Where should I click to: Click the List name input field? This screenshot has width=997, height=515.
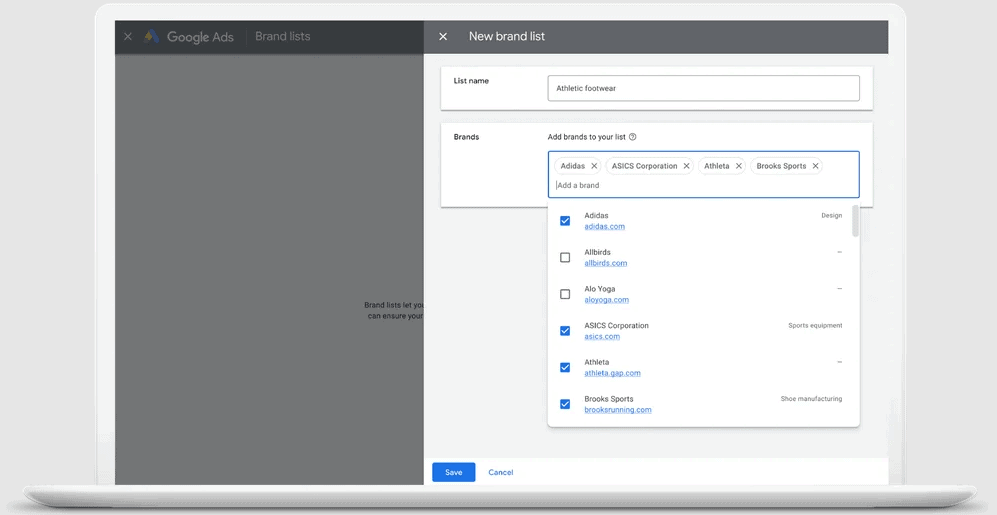click(x=703, y=88)
